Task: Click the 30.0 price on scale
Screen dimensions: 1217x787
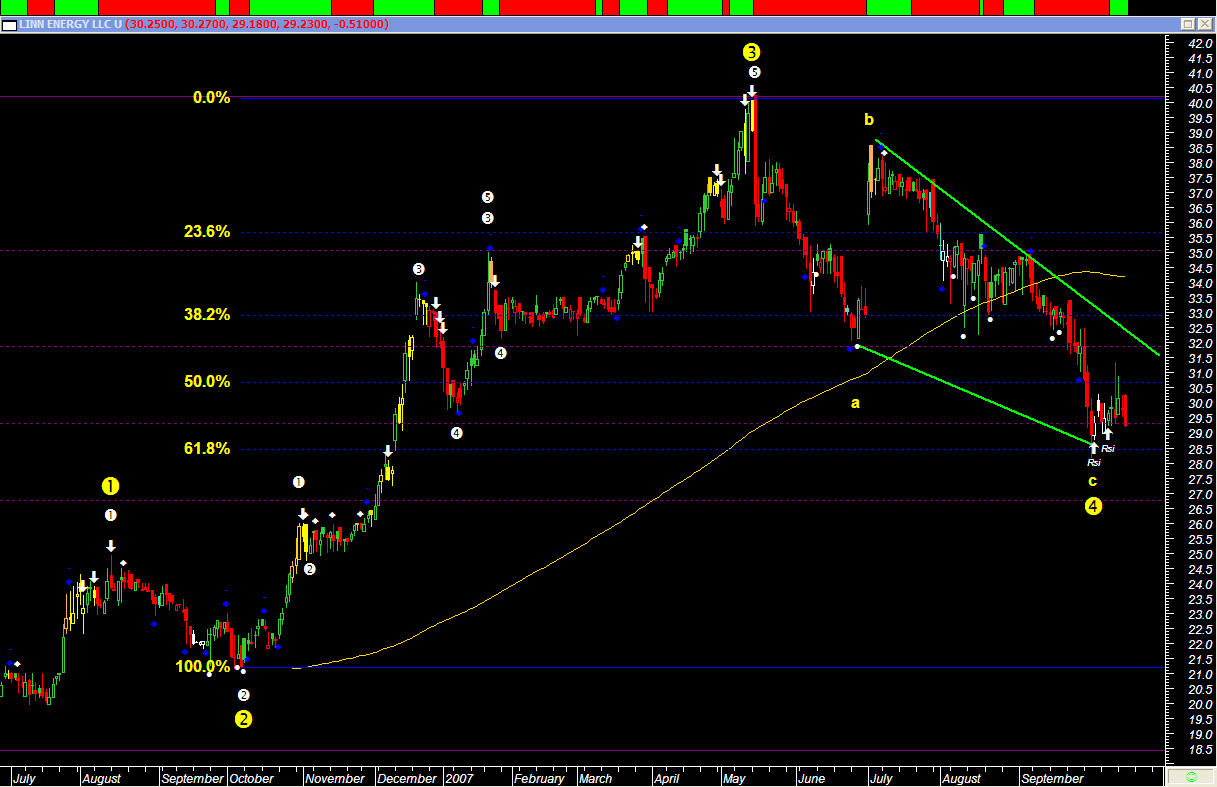Action: point(1199,404)
